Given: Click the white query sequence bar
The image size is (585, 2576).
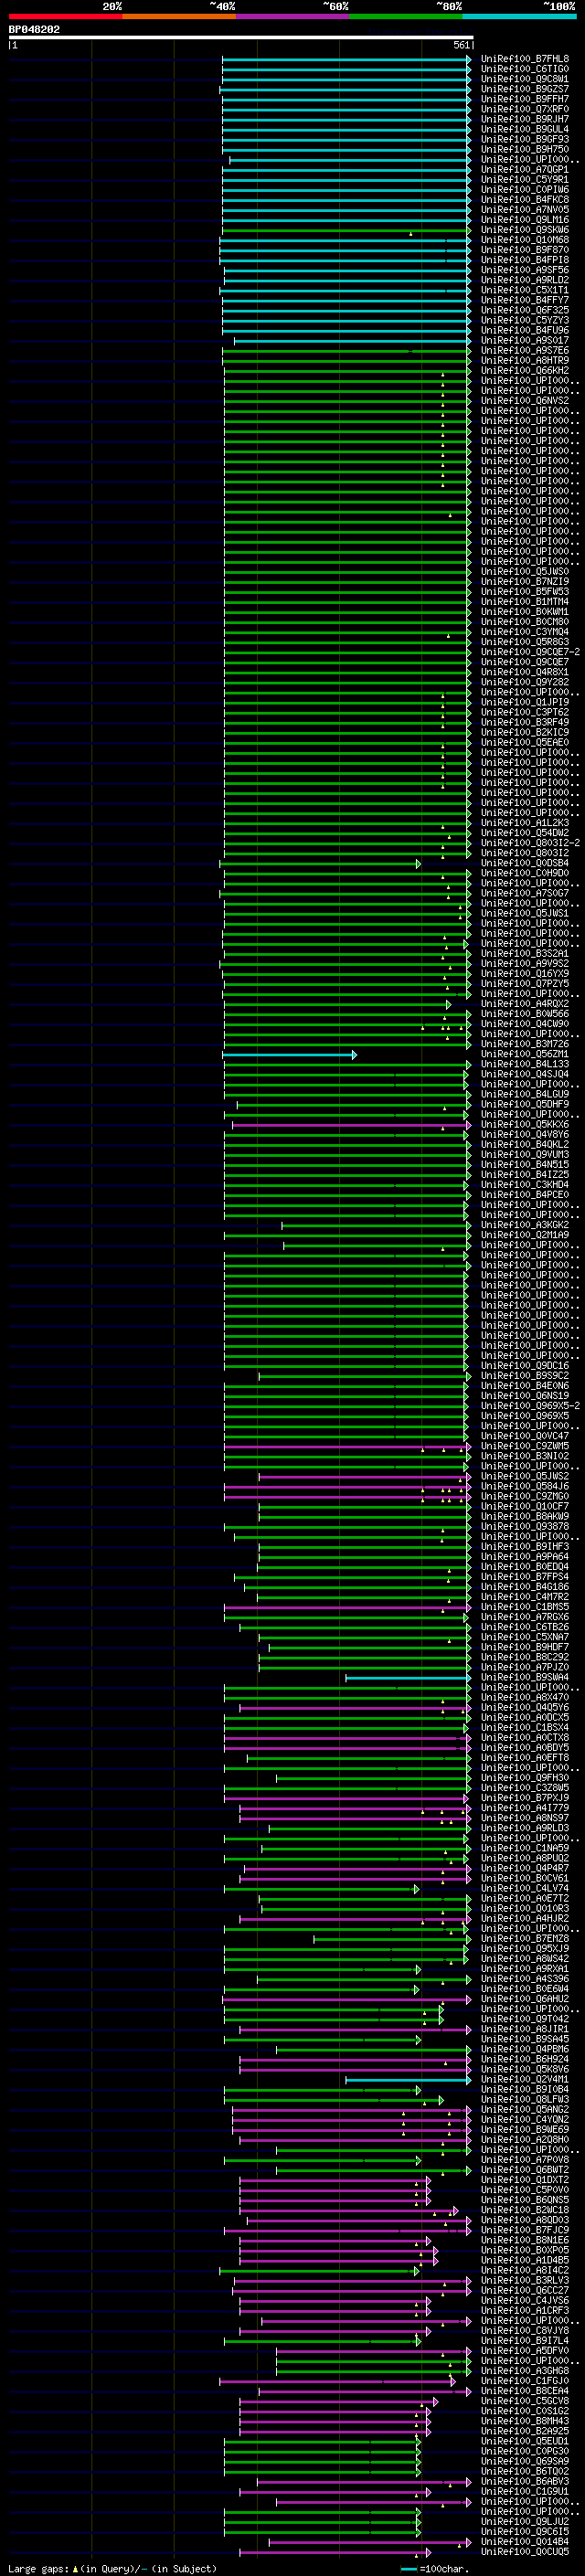Looking at the screenshot, I should click(x=241, y=37).
